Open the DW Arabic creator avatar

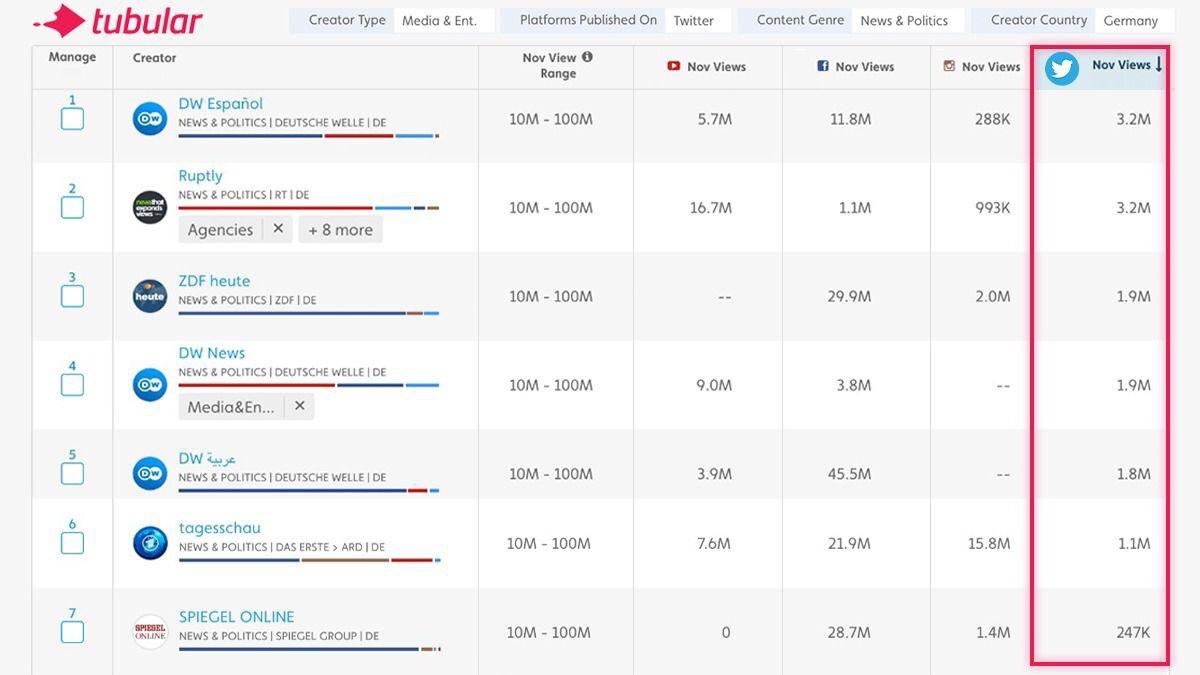[x=150, y=473]
